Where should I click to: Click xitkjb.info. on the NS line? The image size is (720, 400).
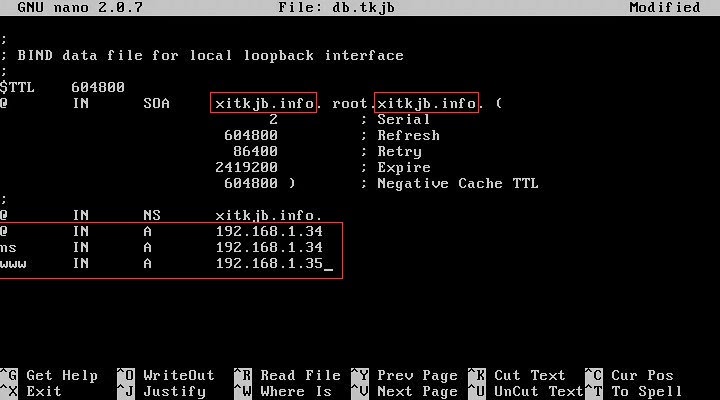[269, 215]
